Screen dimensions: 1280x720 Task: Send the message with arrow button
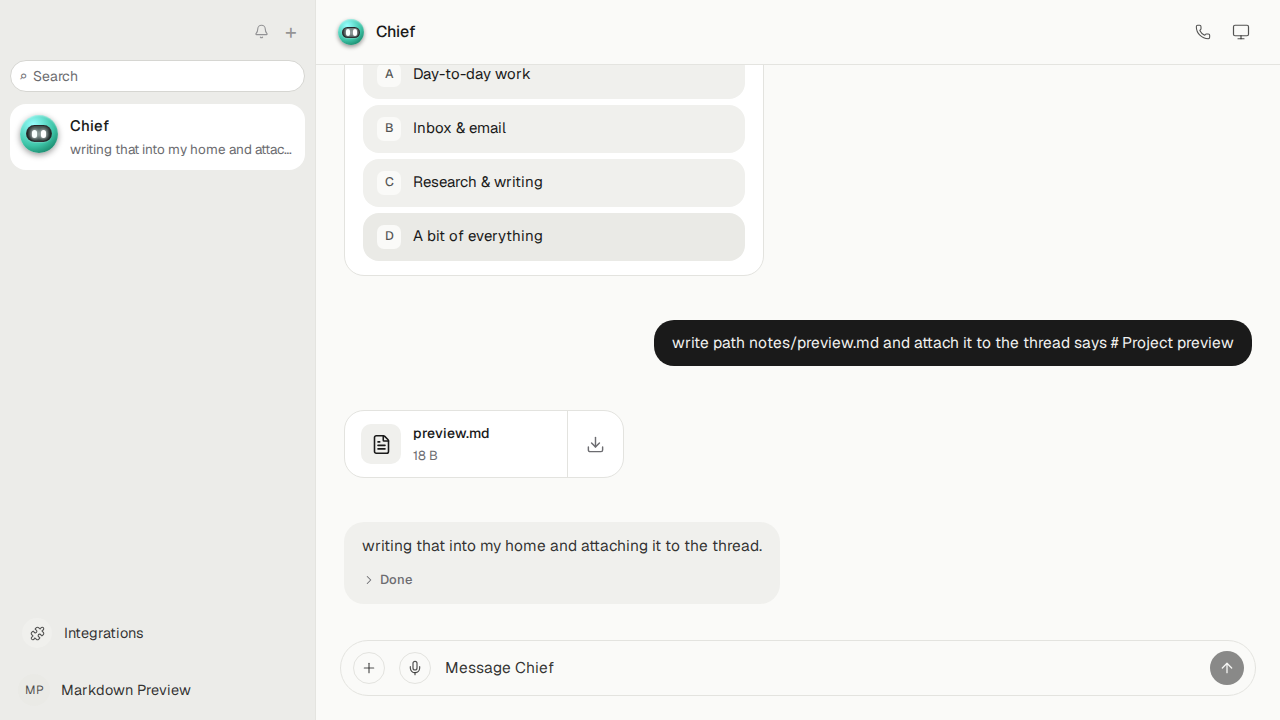(1227, 668)
